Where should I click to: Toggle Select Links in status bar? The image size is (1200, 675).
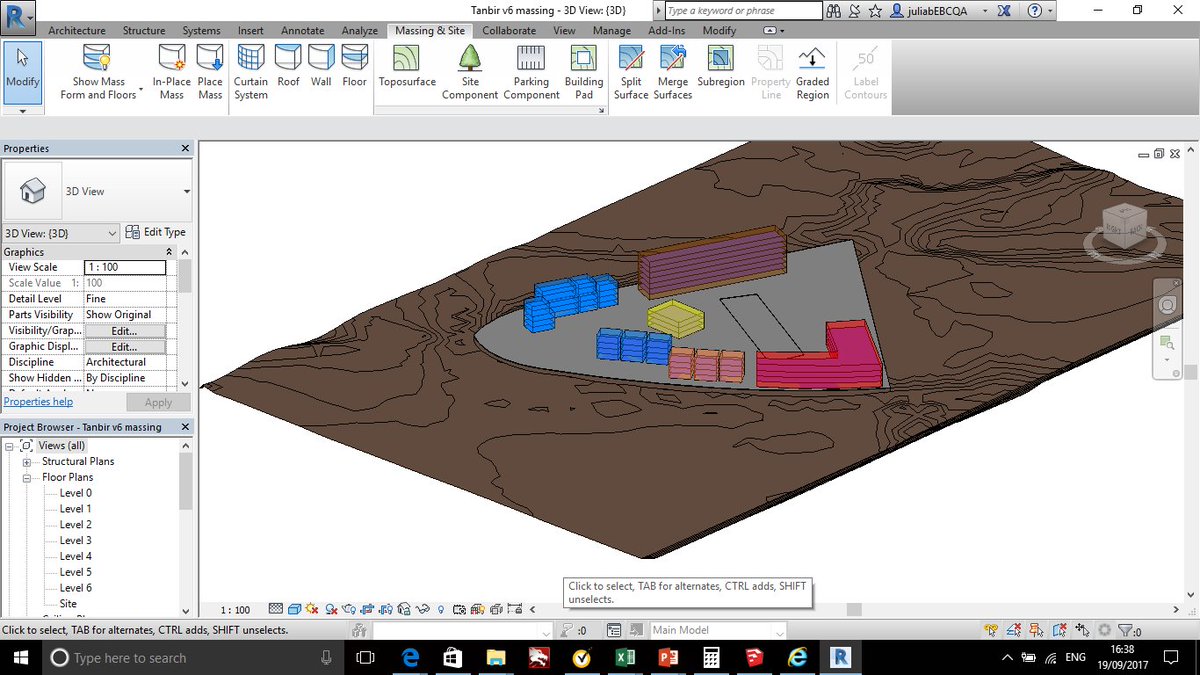pos(991,630)
